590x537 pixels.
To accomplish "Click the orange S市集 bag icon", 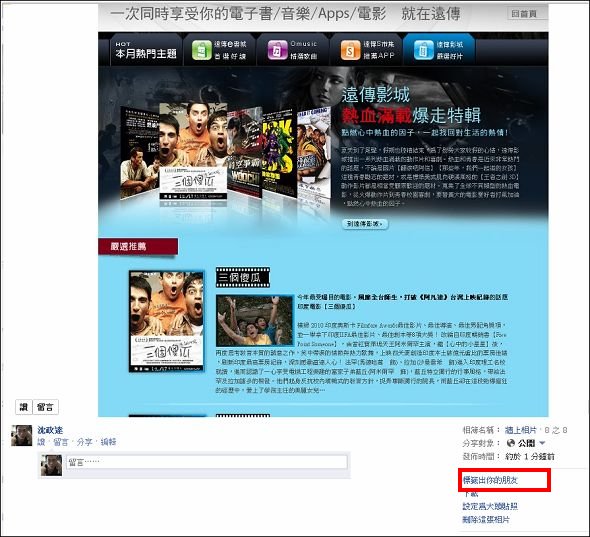I will (350, 50).
